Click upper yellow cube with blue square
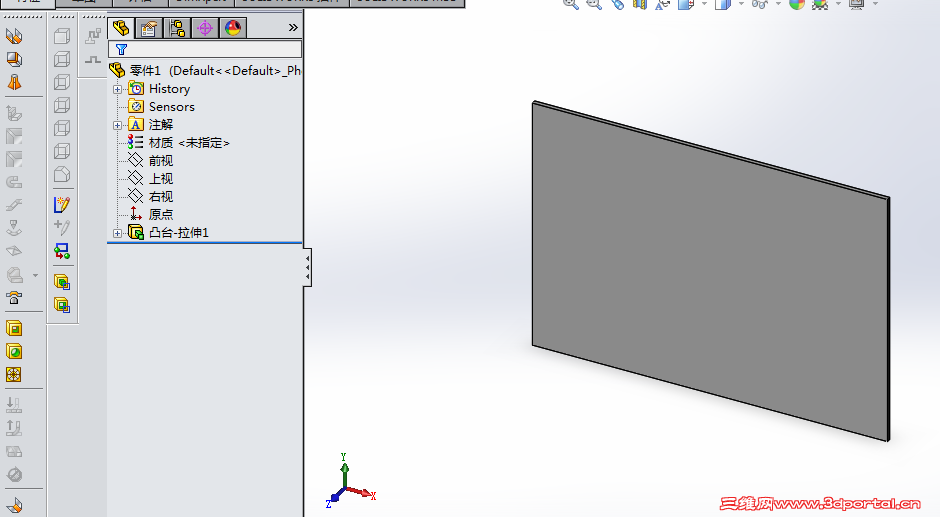The image size is (940, 517). (62, 282)
